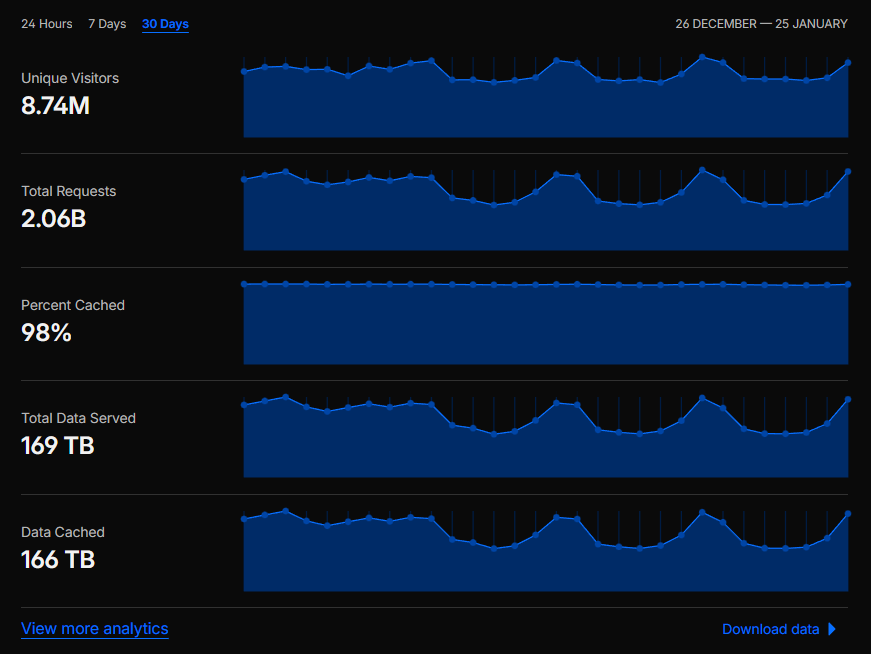Click the Download data link text

[x=770, y=629]
